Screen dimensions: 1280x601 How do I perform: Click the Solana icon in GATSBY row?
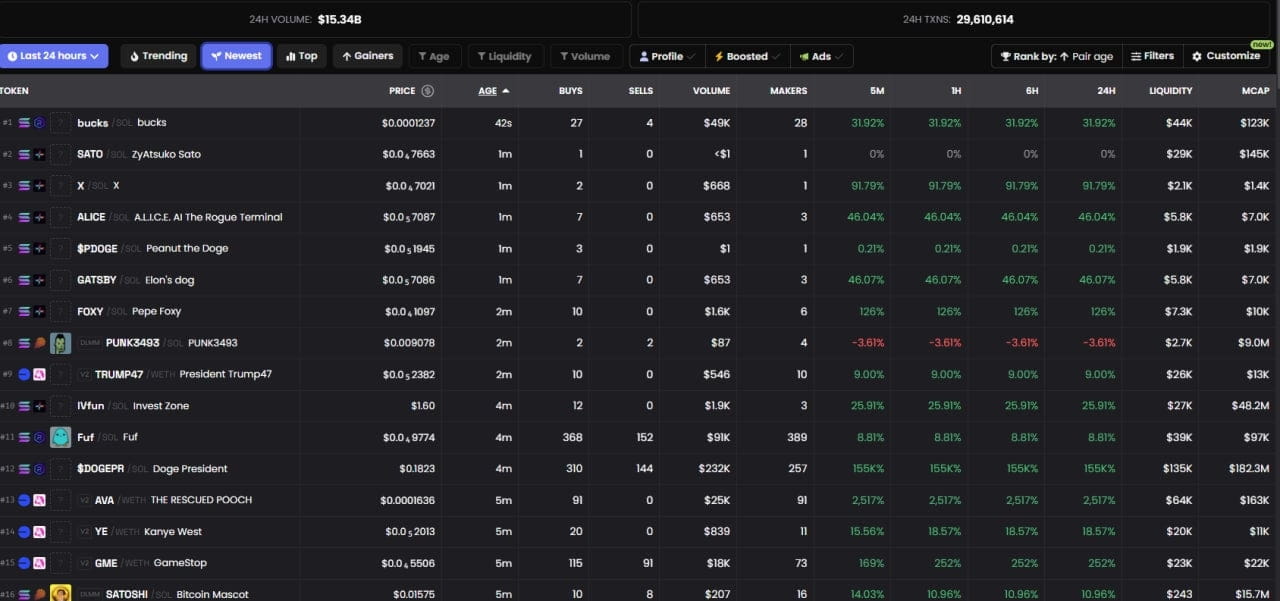point(25,280)
